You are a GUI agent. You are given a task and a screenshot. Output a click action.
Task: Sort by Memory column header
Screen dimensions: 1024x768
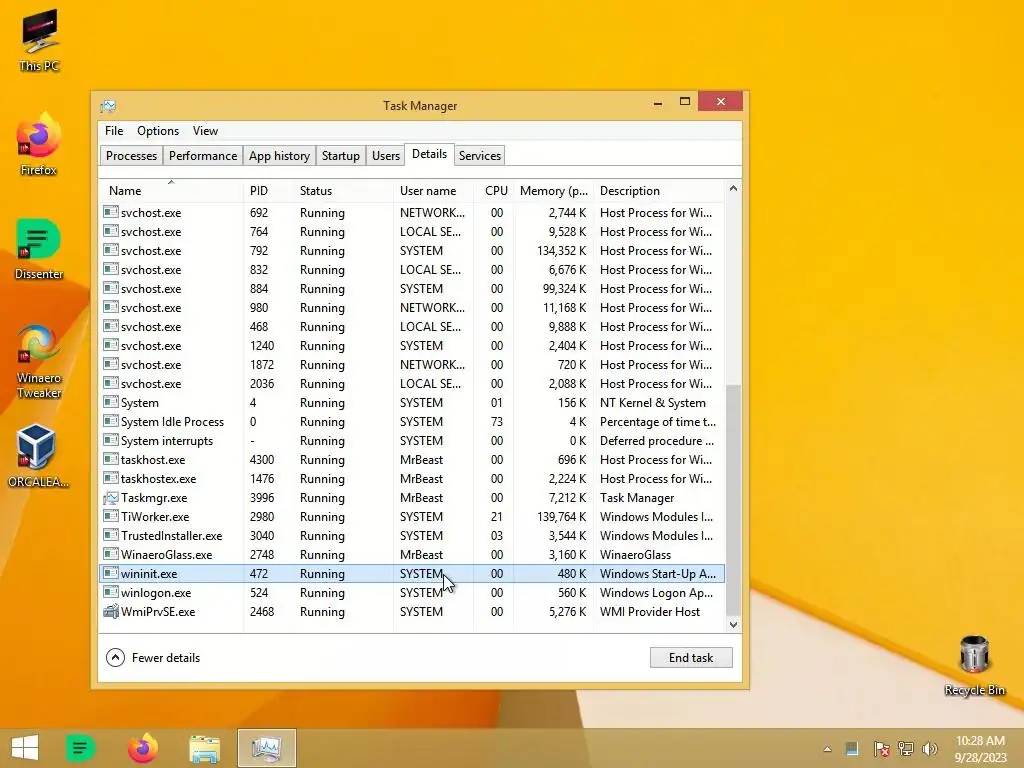(x=554, y=191)
